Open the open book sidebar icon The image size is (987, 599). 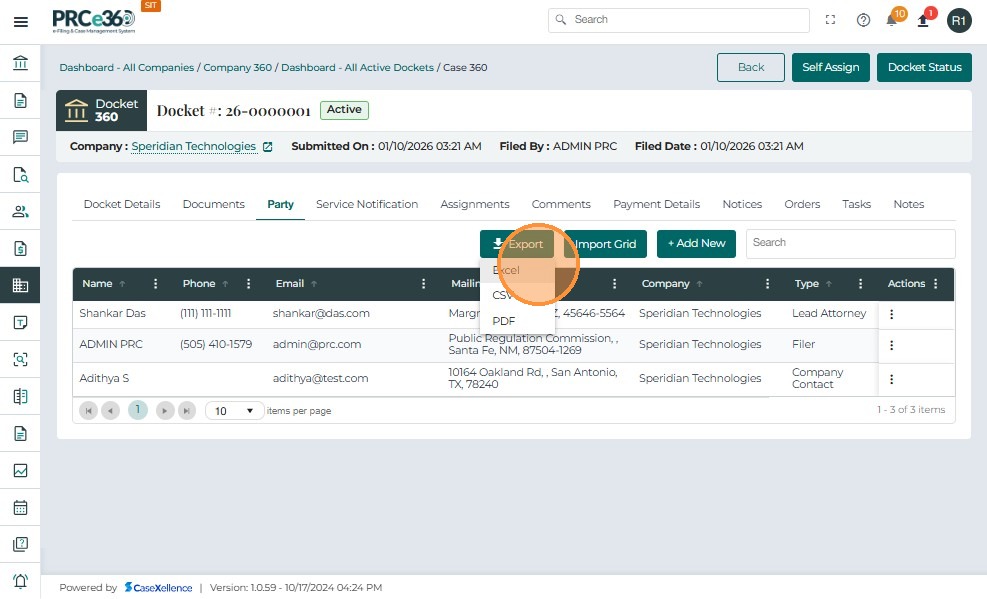20,396
